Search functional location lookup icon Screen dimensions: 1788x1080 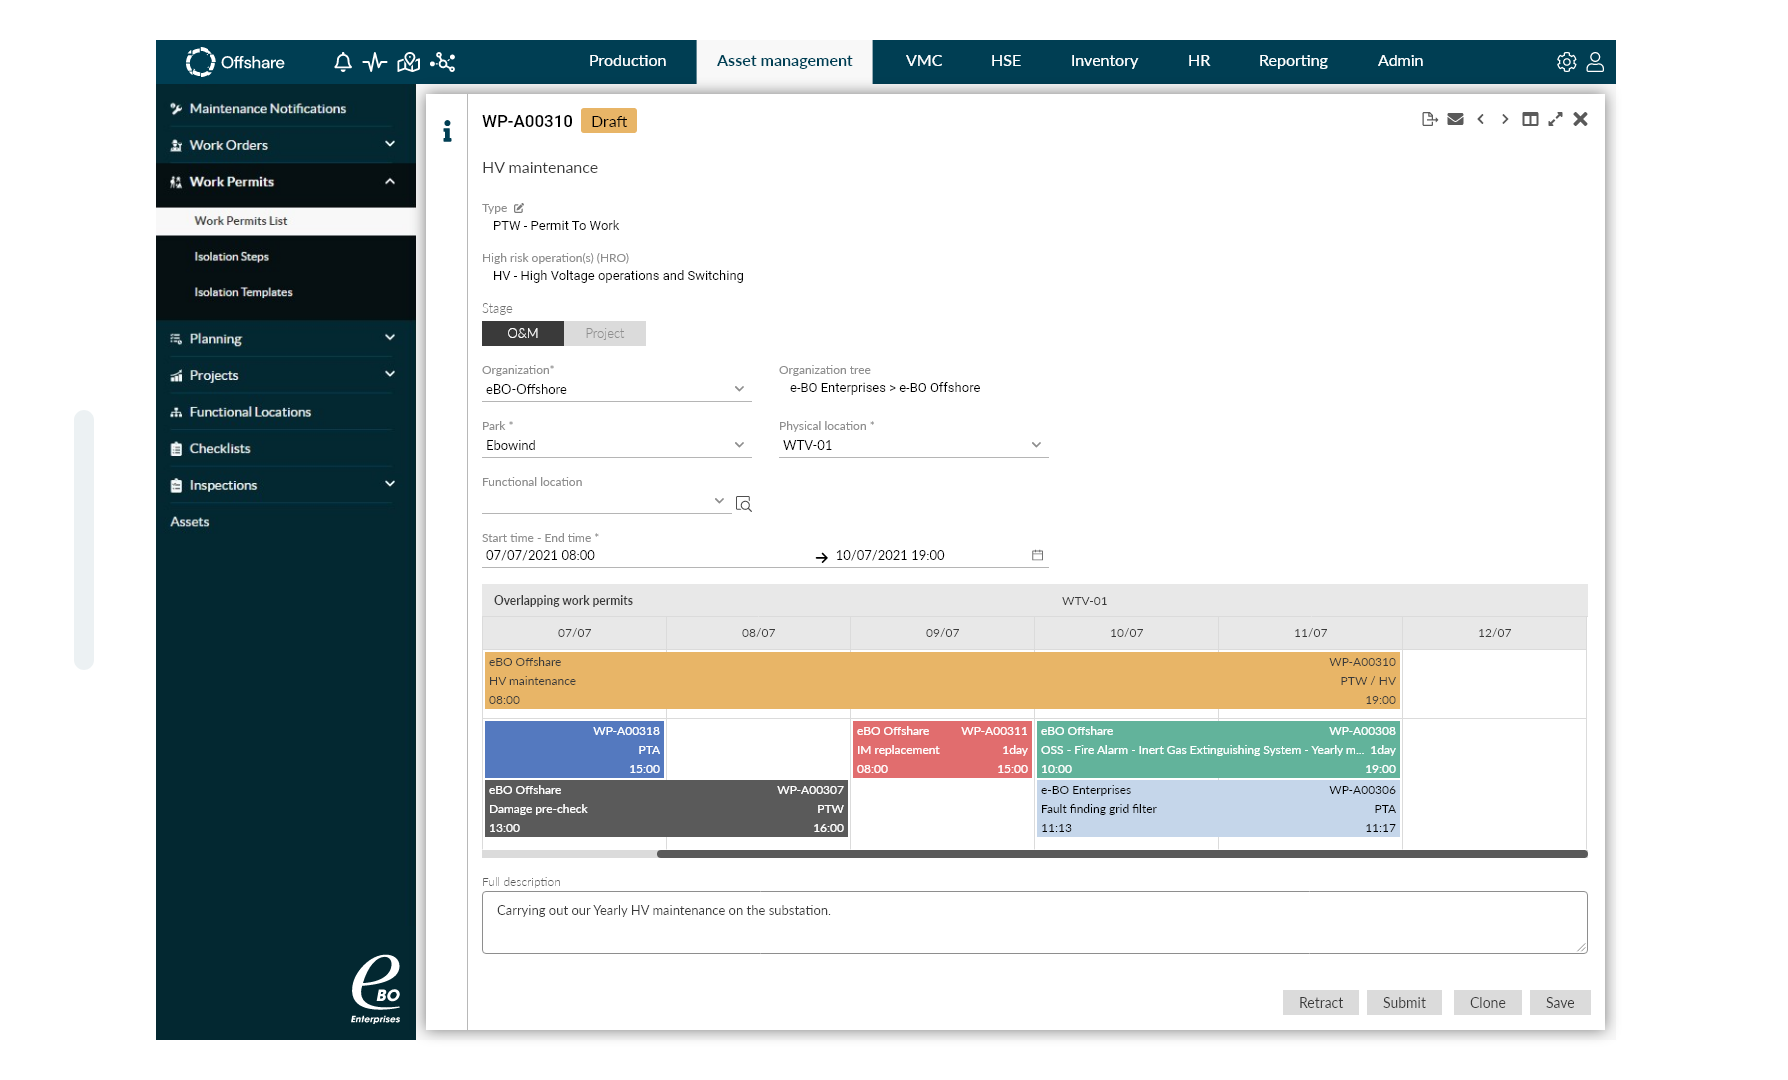point(743,503)
